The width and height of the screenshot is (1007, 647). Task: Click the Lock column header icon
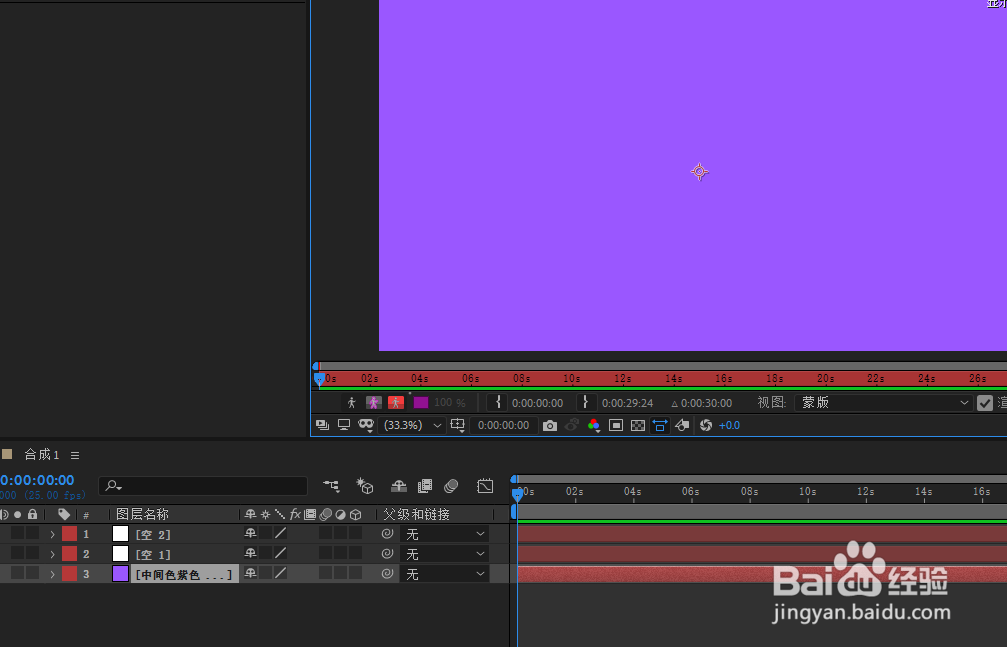click(32, 514)
